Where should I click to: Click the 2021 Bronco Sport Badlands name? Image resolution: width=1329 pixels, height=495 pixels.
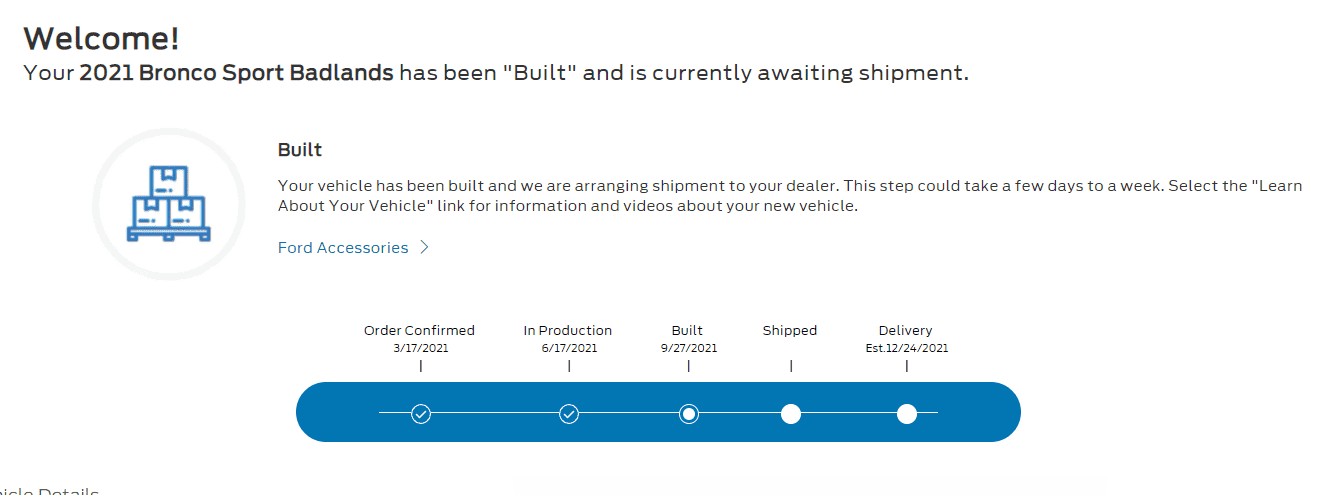[236, 73]
